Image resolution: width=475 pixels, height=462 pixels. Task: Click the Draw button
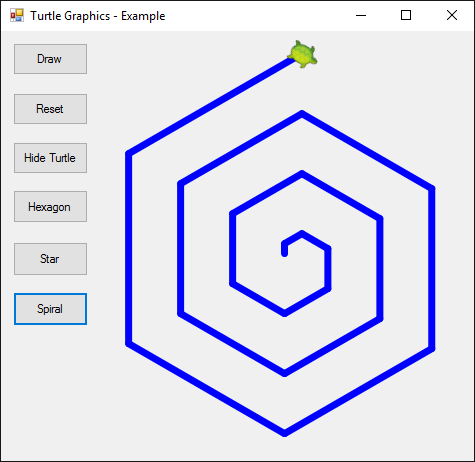pos(50,59)
